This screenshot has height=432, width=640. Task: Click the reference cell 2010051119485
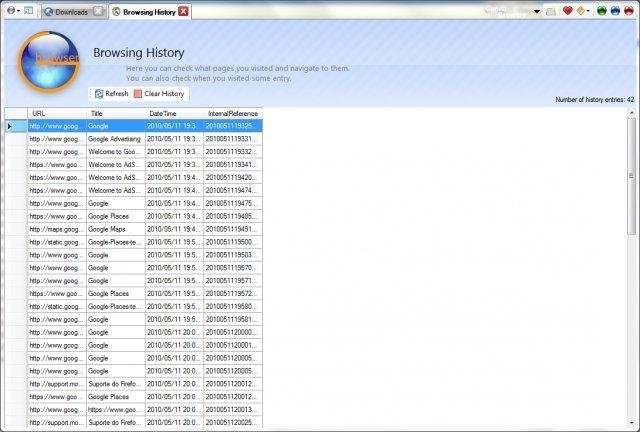point(233,216)
